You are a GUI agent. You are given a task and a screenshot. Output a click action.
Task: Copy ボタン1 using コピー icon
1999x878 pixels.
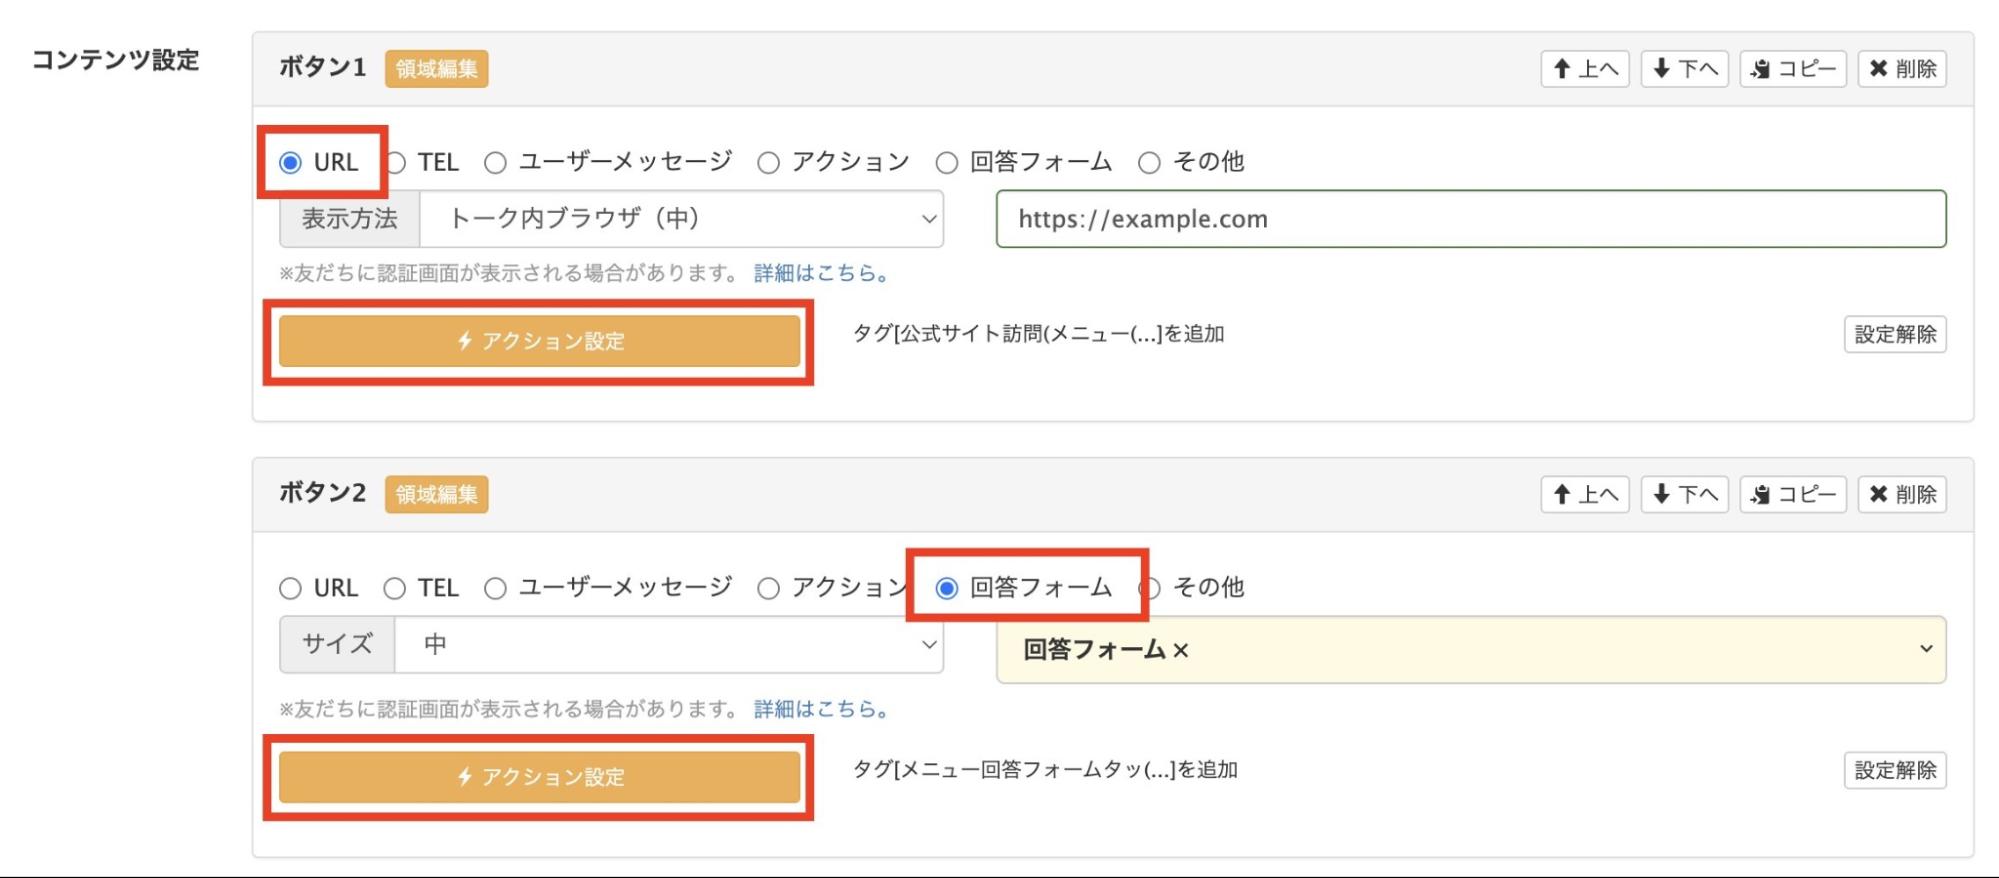pos(1792,69)
